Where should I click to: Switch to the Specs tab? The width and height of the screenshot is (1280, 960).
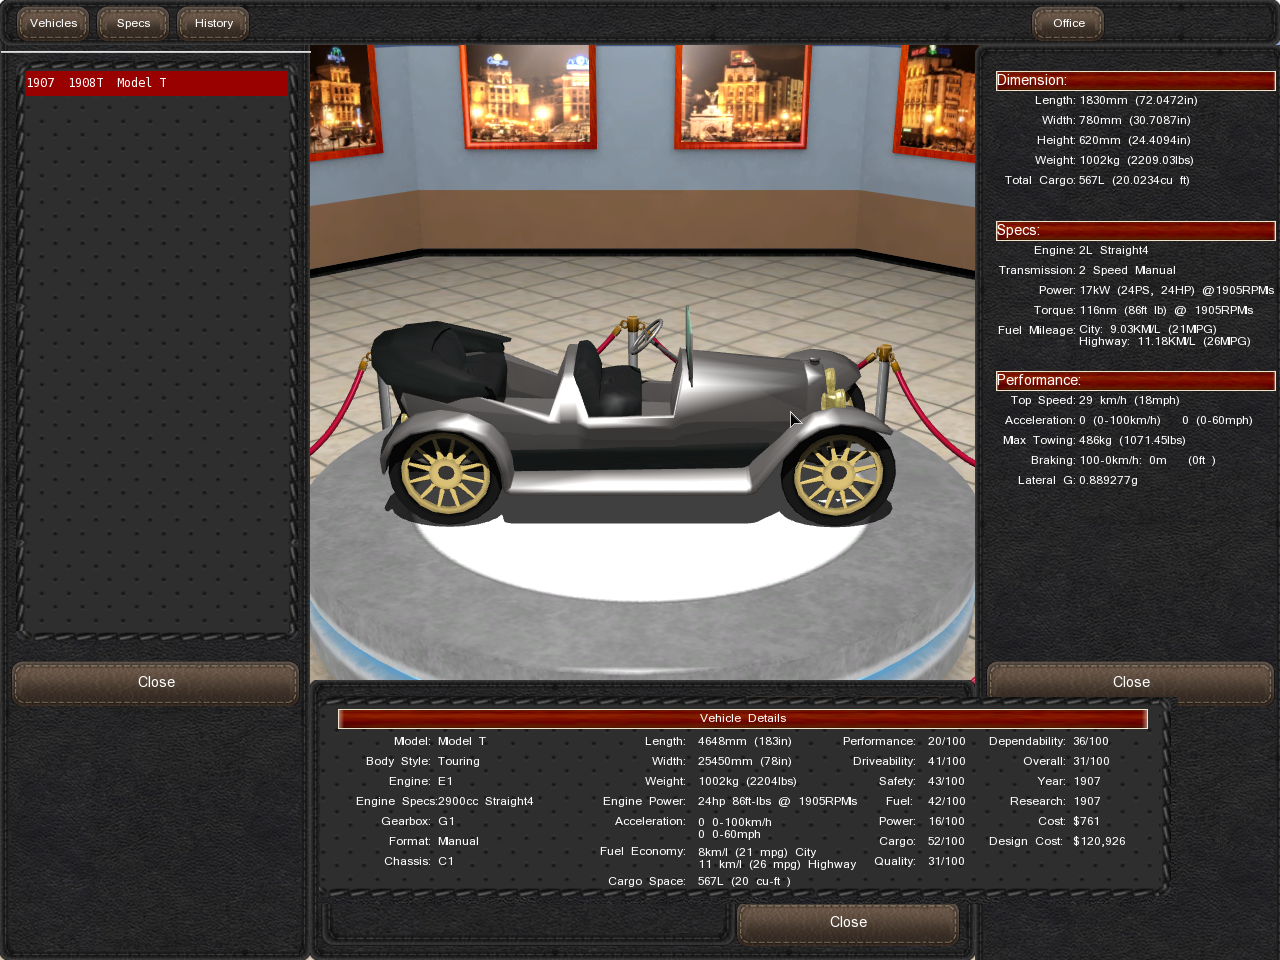133,23
